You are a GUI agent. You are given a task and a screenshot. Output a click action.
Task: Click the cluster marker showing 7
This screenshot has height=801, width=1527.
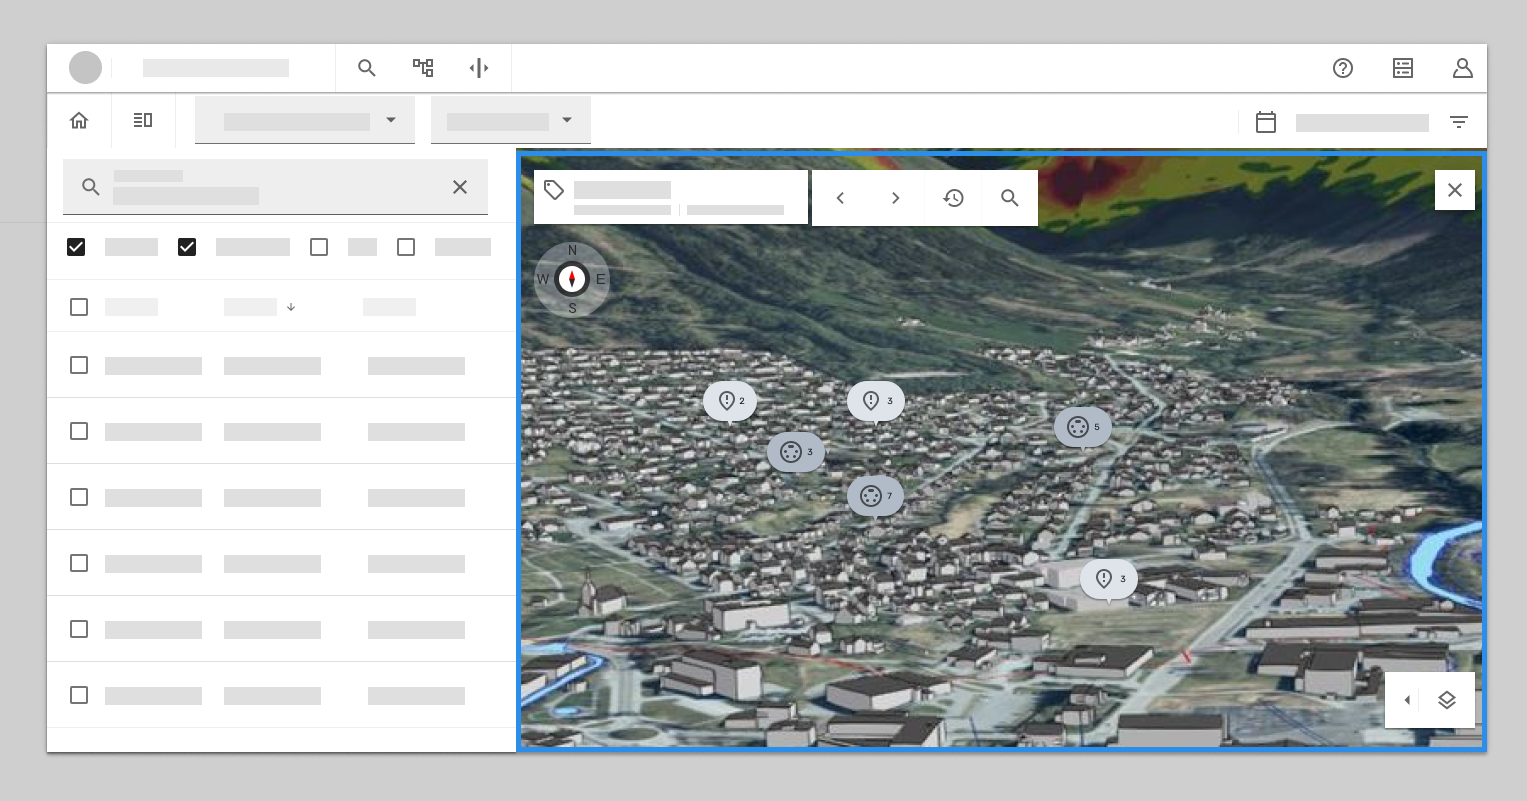(875, 496)
